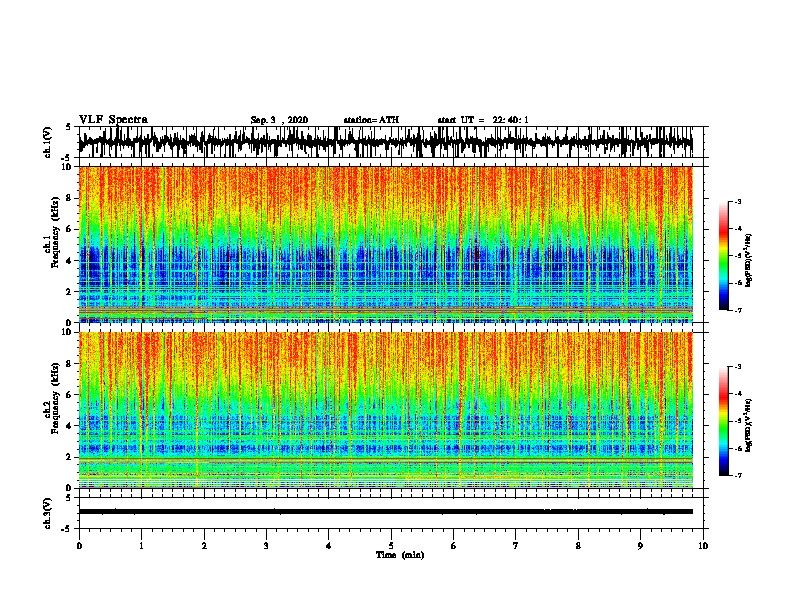Viewport: 792px width, 612px height.
Task: Click time axis tick label "3"
Action: (266, 546)
